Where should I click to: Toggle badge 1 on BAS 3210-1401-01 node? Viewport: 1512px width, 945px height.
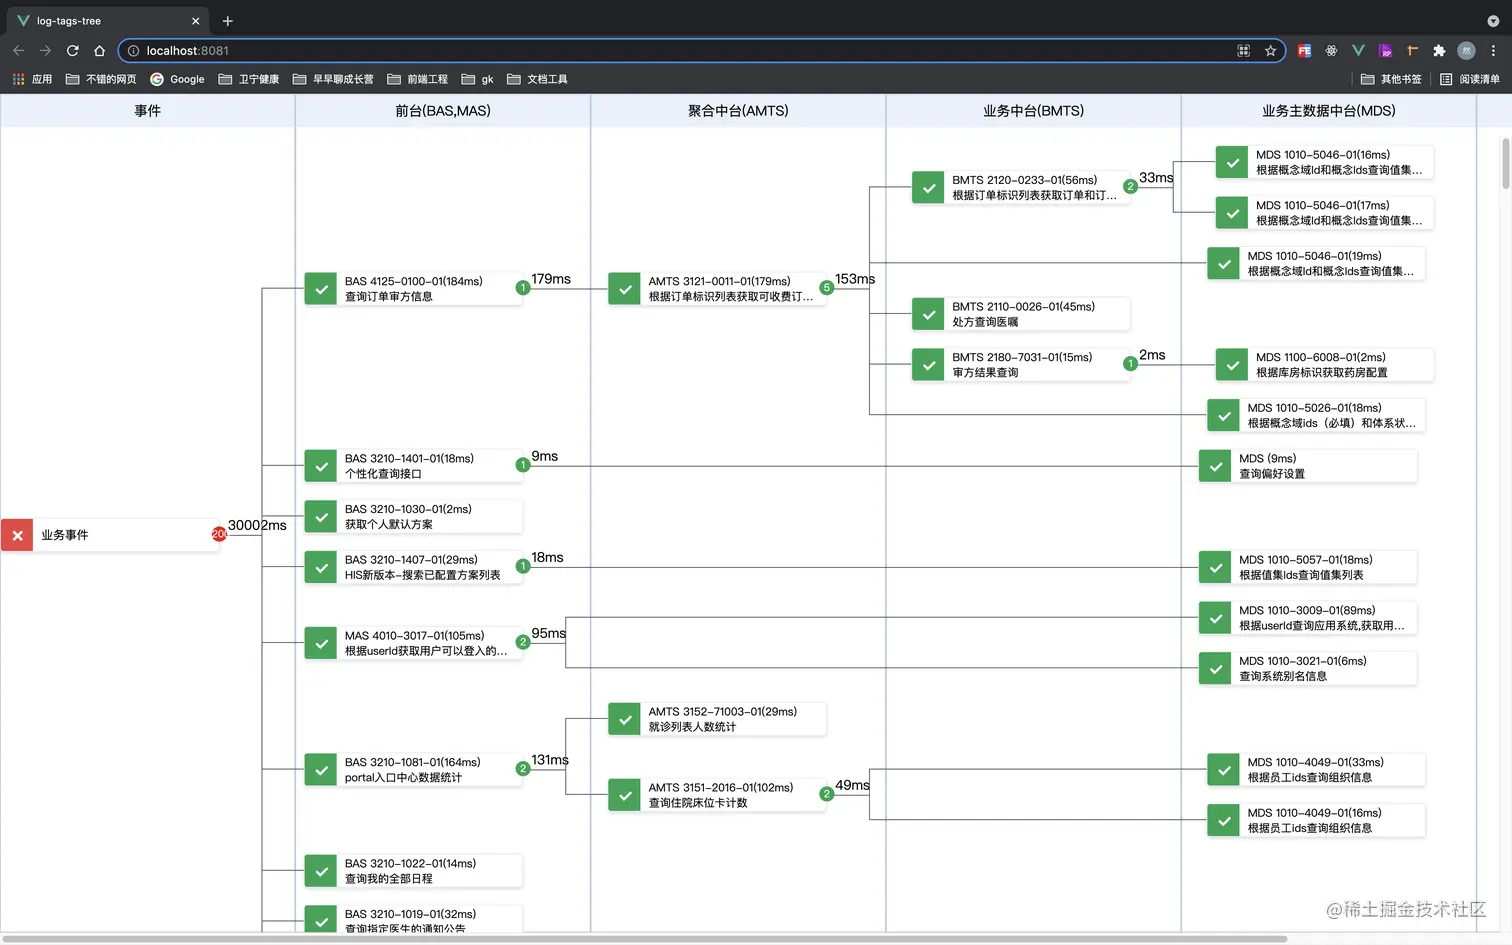(522, 465)
